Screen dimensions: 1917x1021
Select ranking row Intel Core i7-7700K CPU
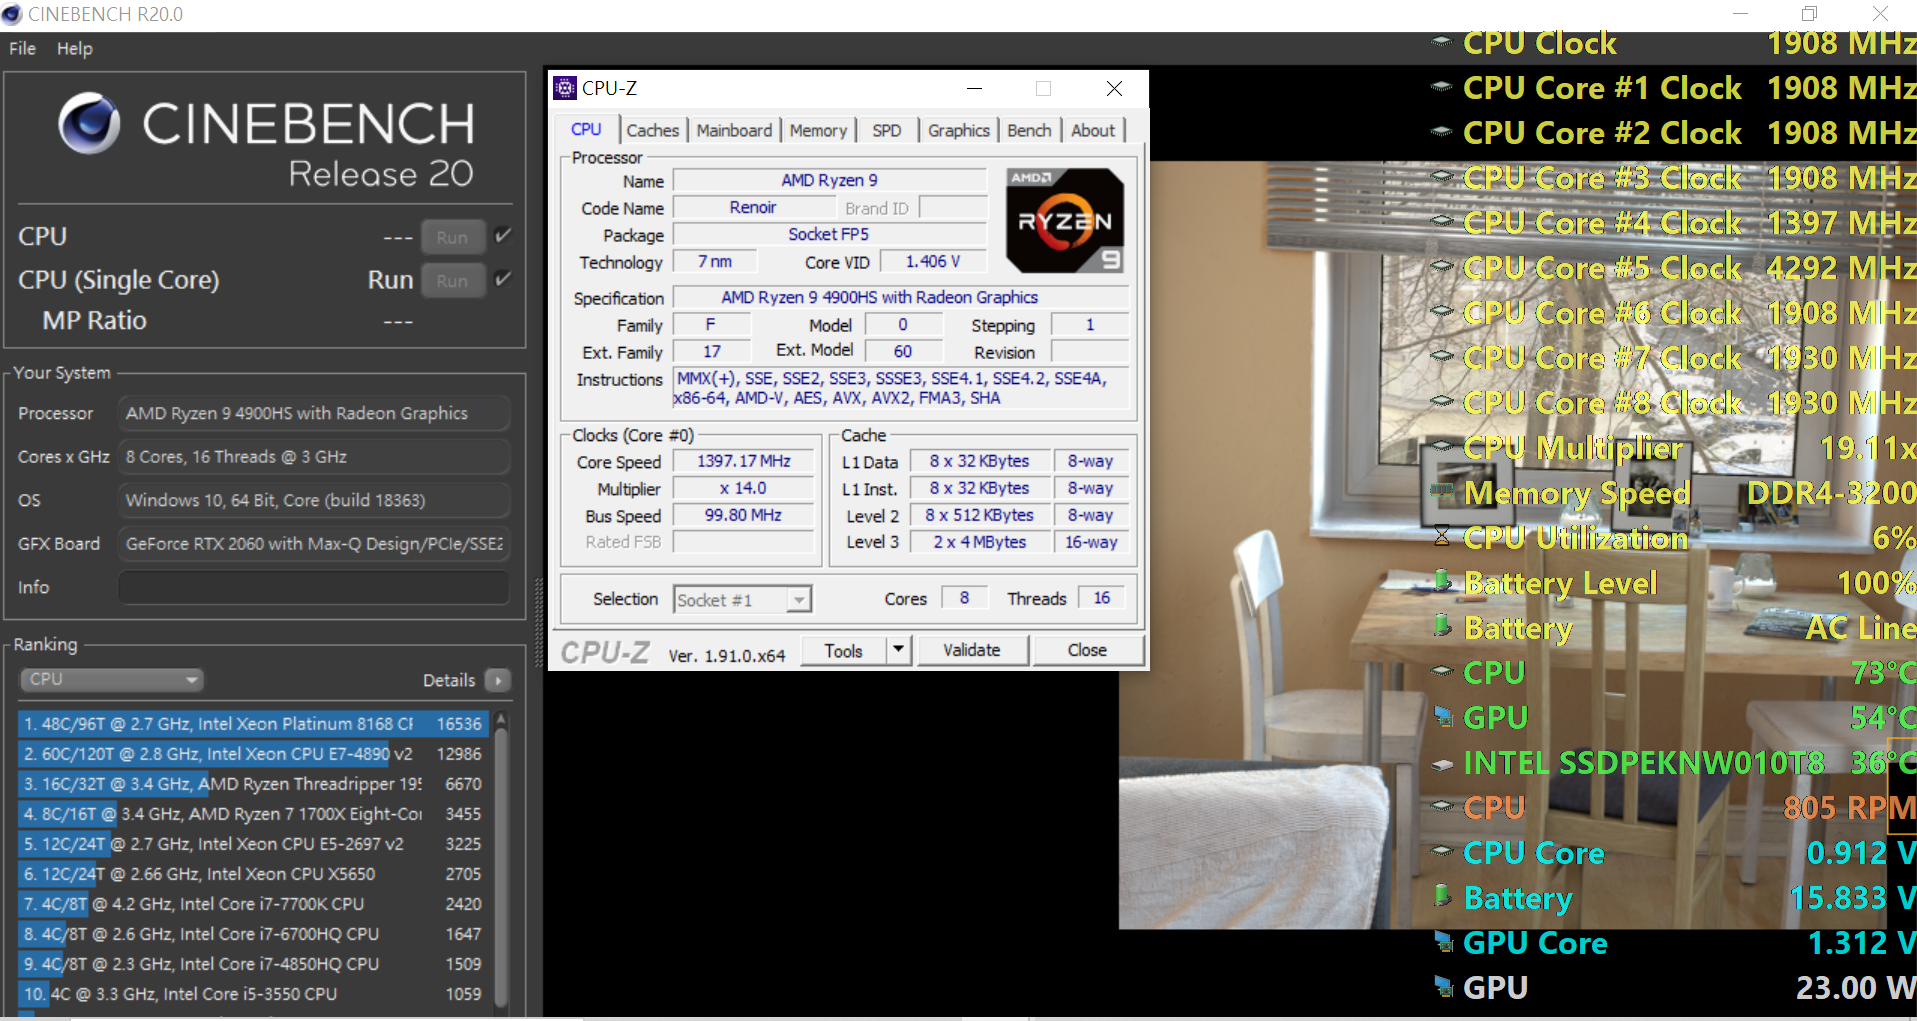point(252,903)
